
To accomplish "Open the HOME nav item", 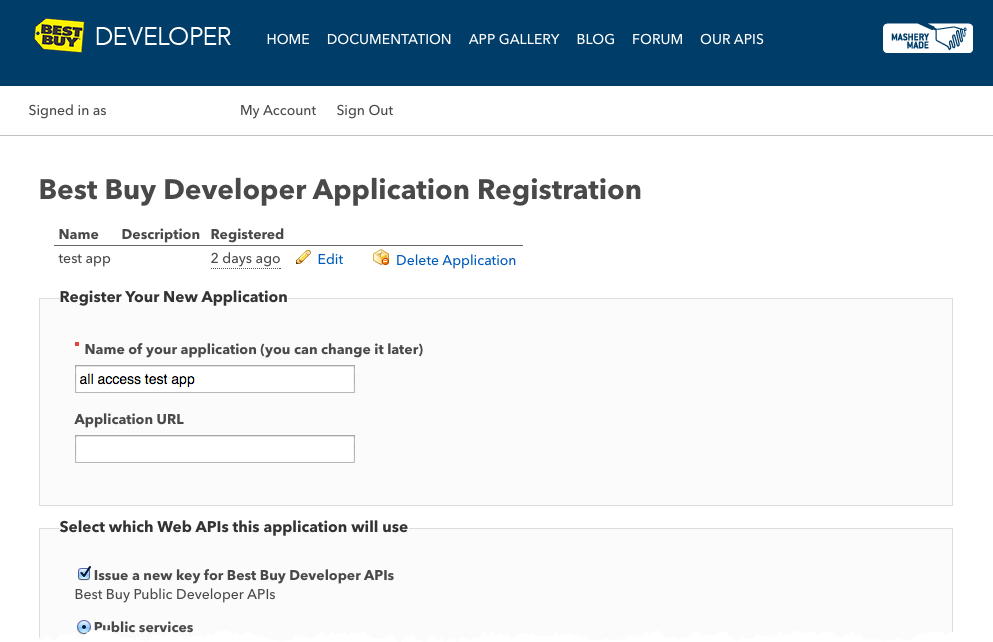I will coord(288,39).
